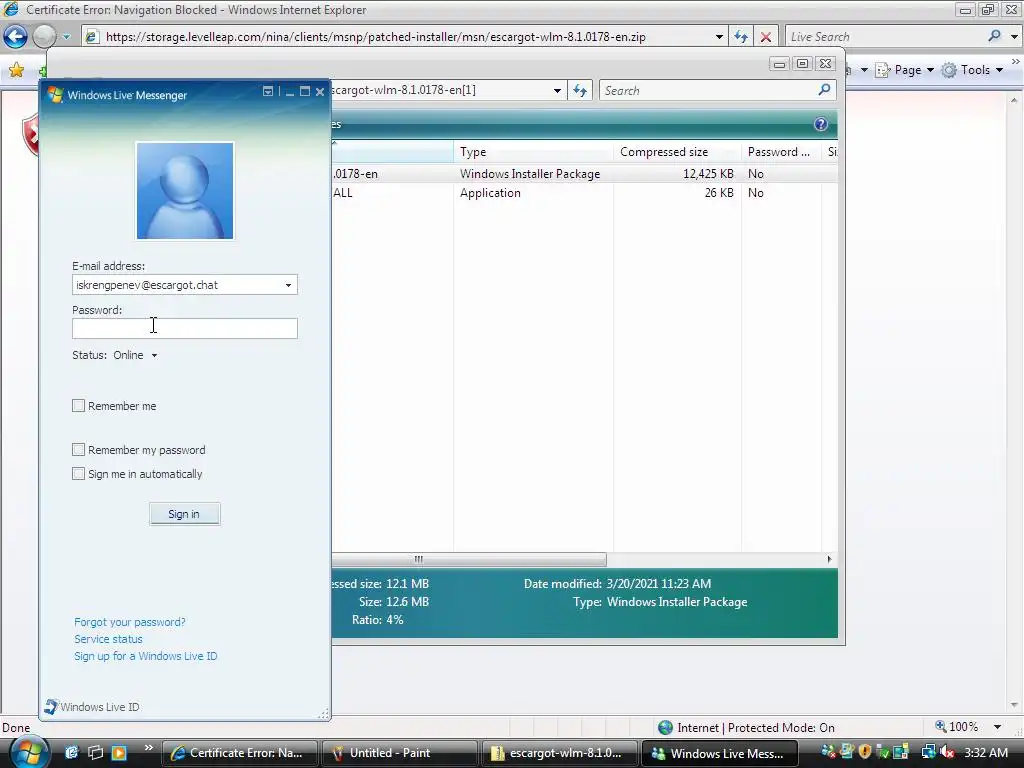Switch to Certificate Error taskbar button
Viewport: 1024px width, 768px height.
239,753
